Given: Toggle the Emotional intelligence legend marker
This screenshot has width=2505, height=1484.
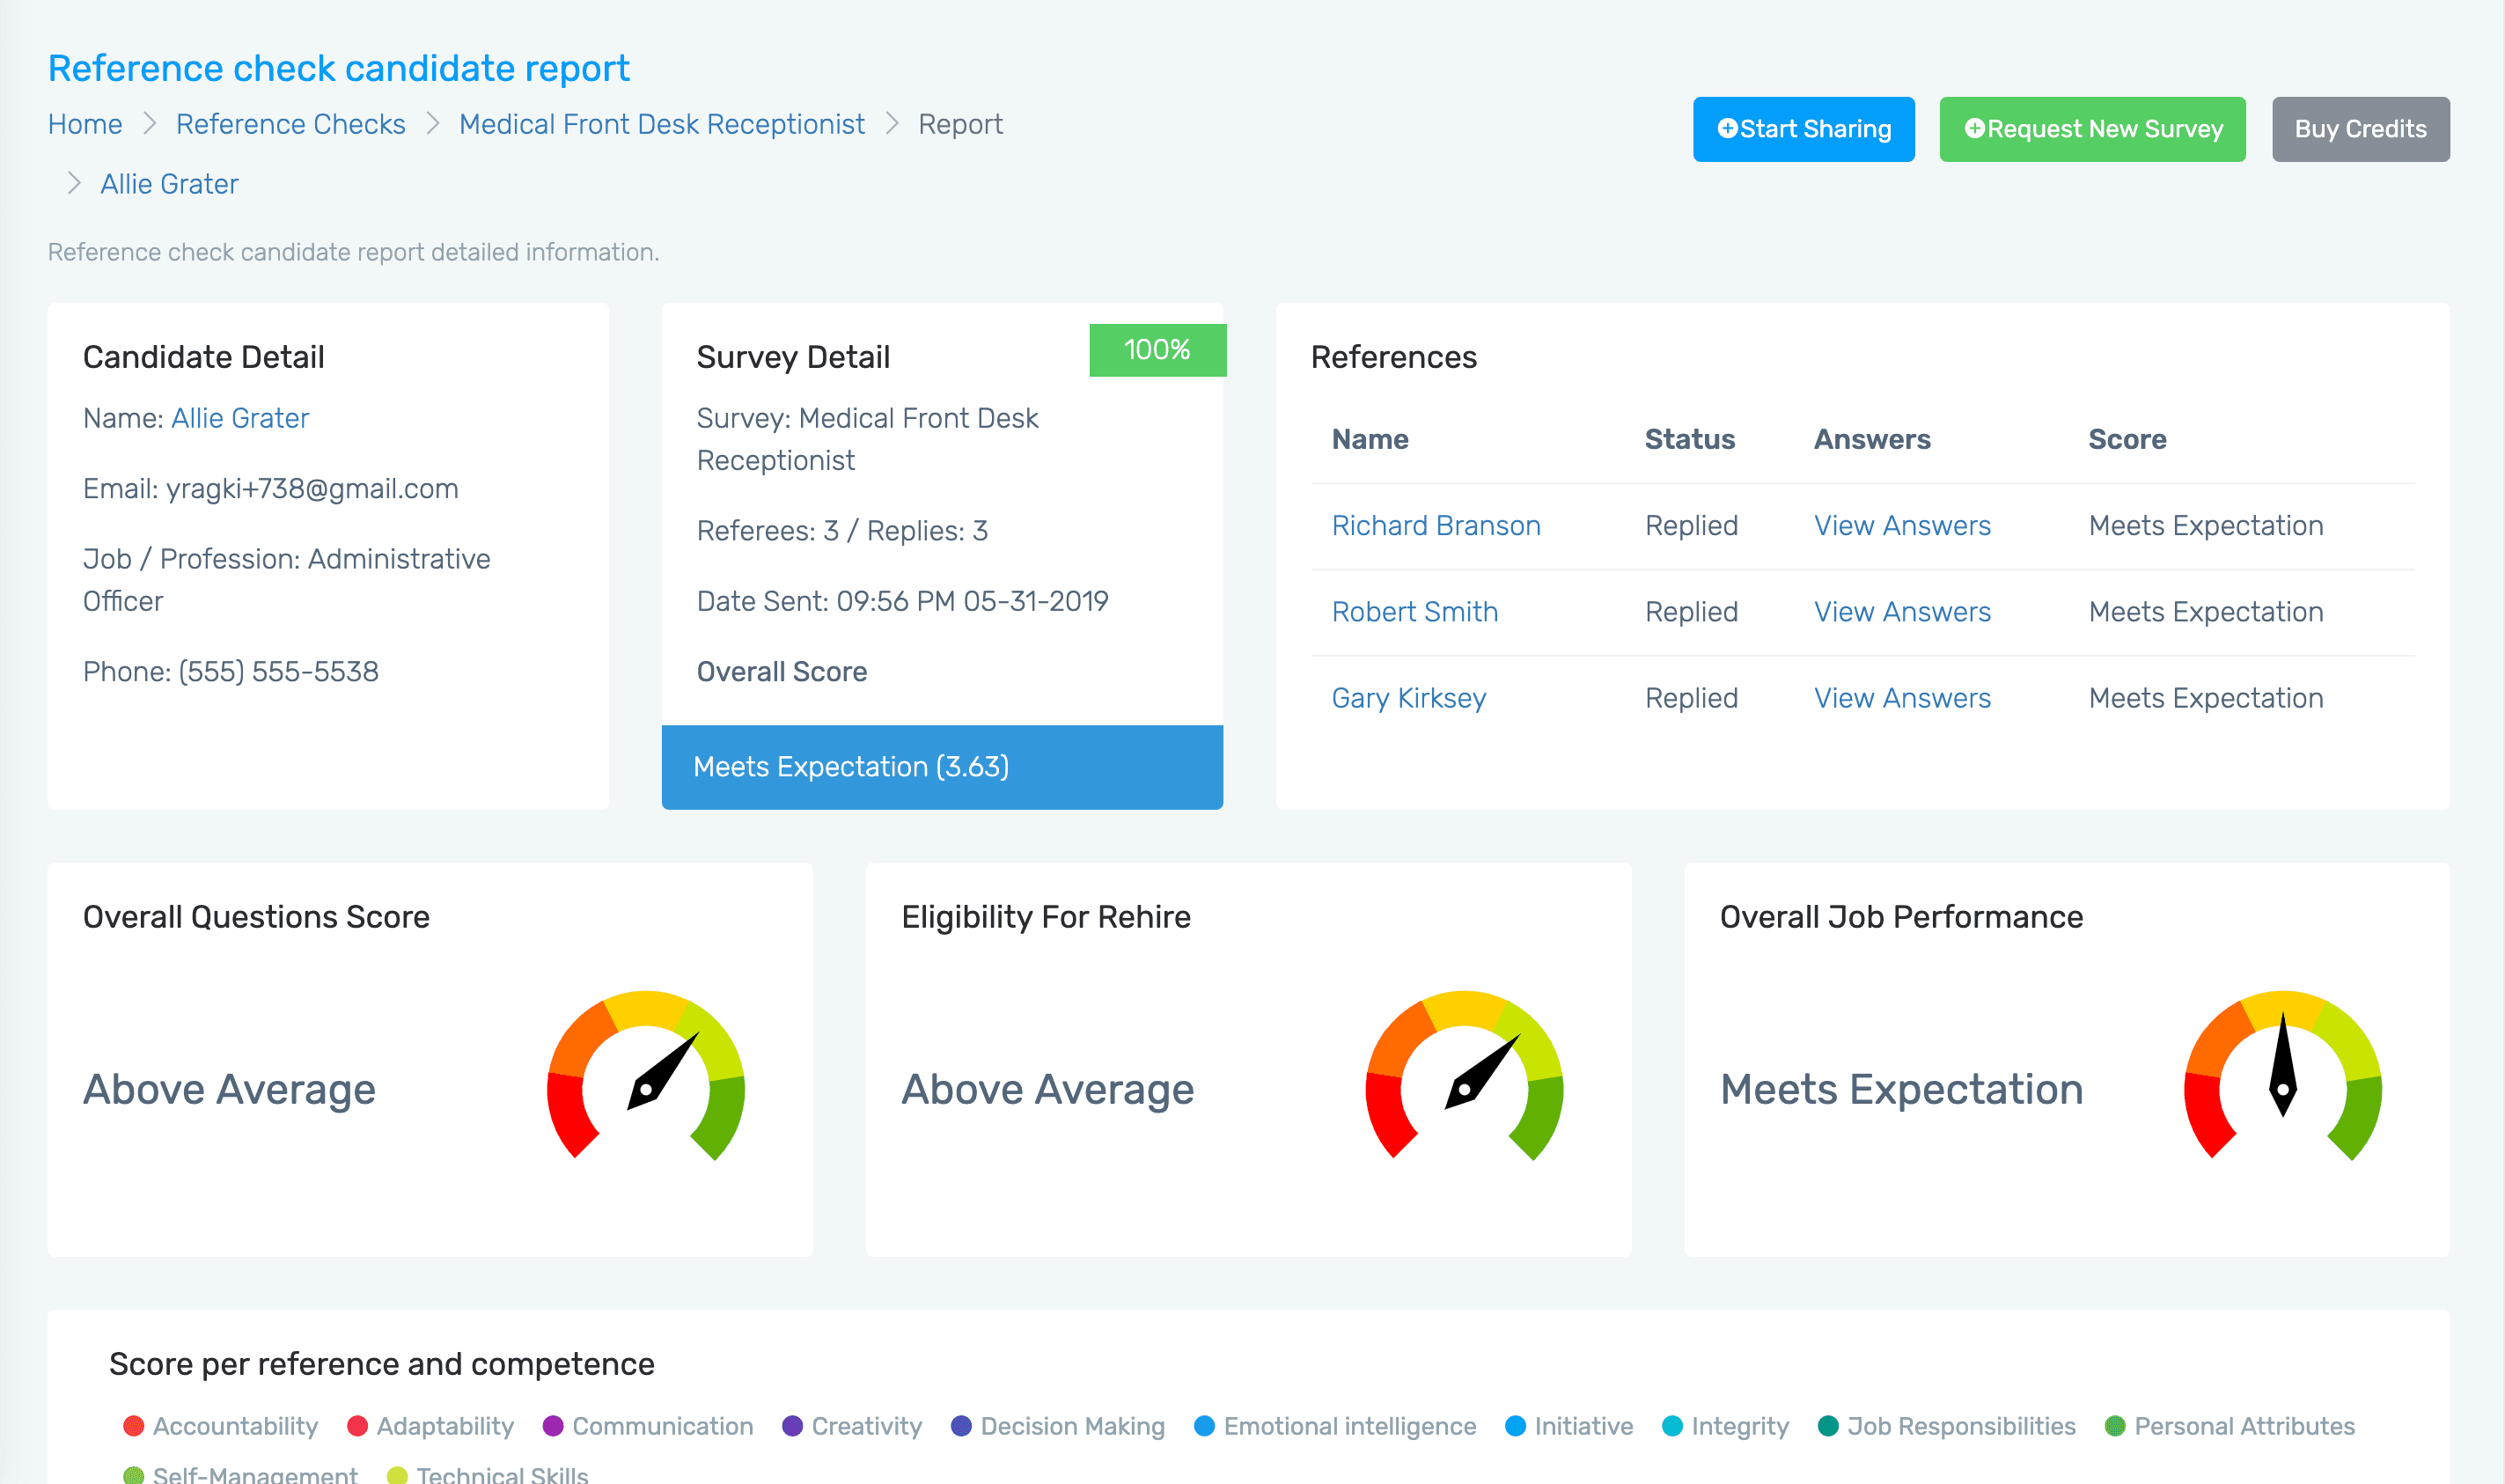Looking at the screenshot, I should click(x=1205, y=1426).
